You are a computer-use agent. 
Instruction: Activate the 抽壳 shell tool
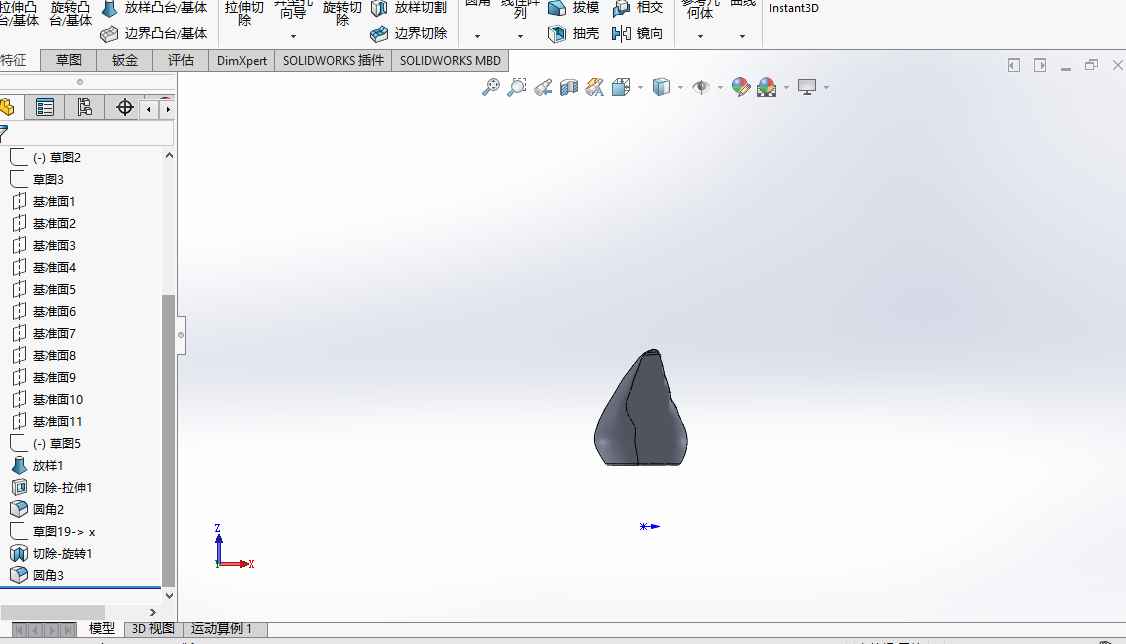(573, 34)
